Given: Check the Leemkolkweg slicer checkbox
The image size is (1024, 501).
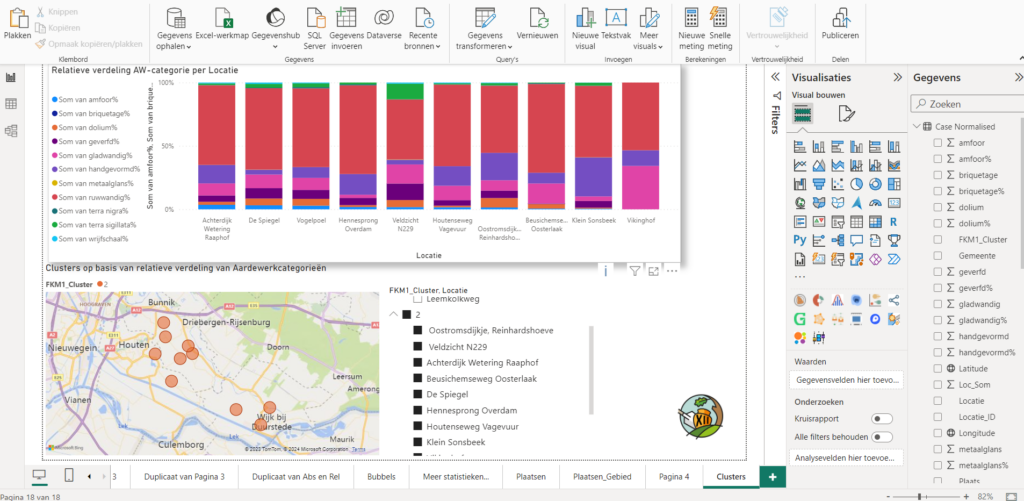Looking at the screenshot, I should pyautogui.click(x=418, y=298).
